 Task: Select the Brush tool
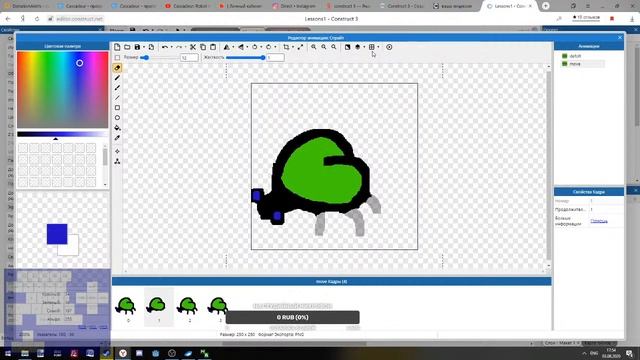click(x=117, y=88)
